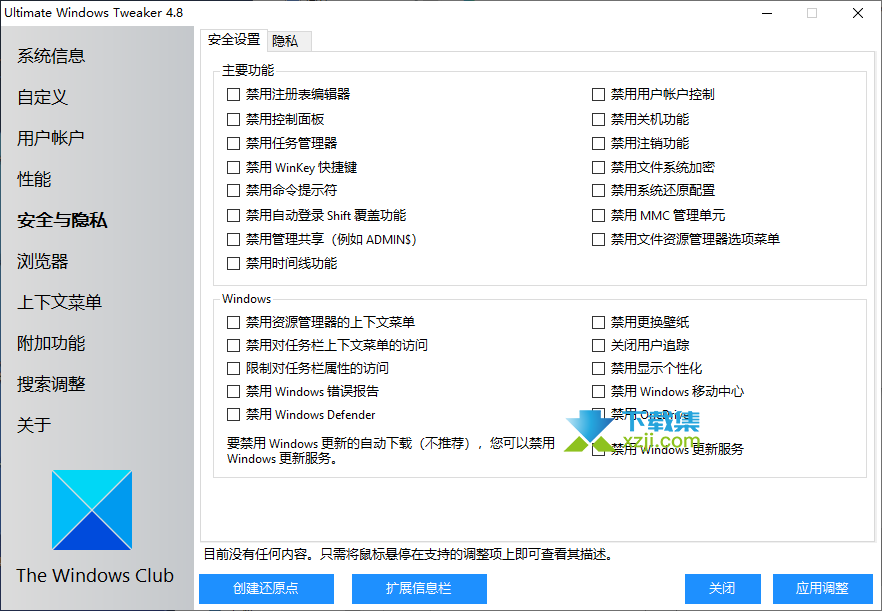882x611 pixels.
Task: Check 禁用系统还原配置 checkbox
Action: pyautogui.click(x=598, y=191)
